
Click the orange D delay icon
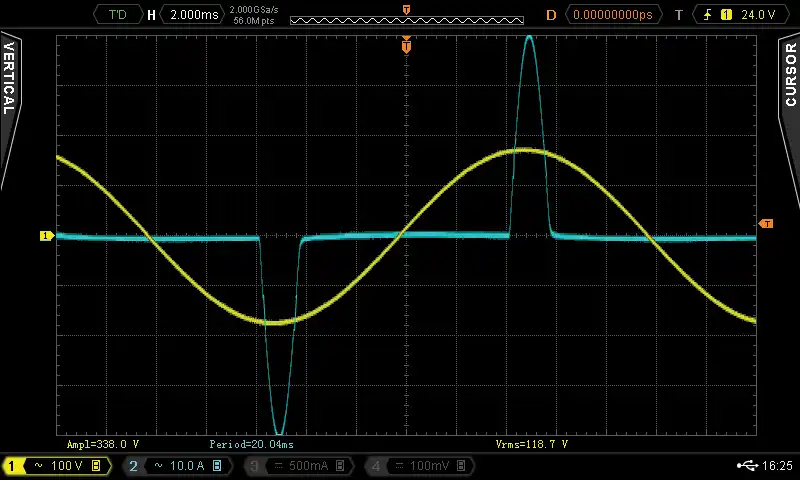click(550, 15)
